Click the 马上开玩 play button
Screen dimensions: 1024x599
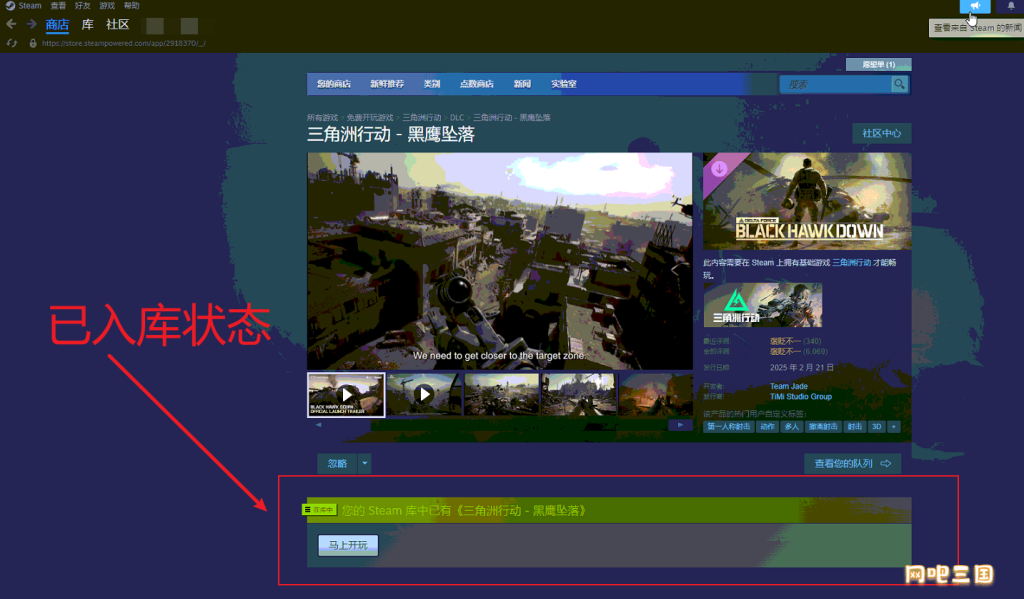[348, 545]
